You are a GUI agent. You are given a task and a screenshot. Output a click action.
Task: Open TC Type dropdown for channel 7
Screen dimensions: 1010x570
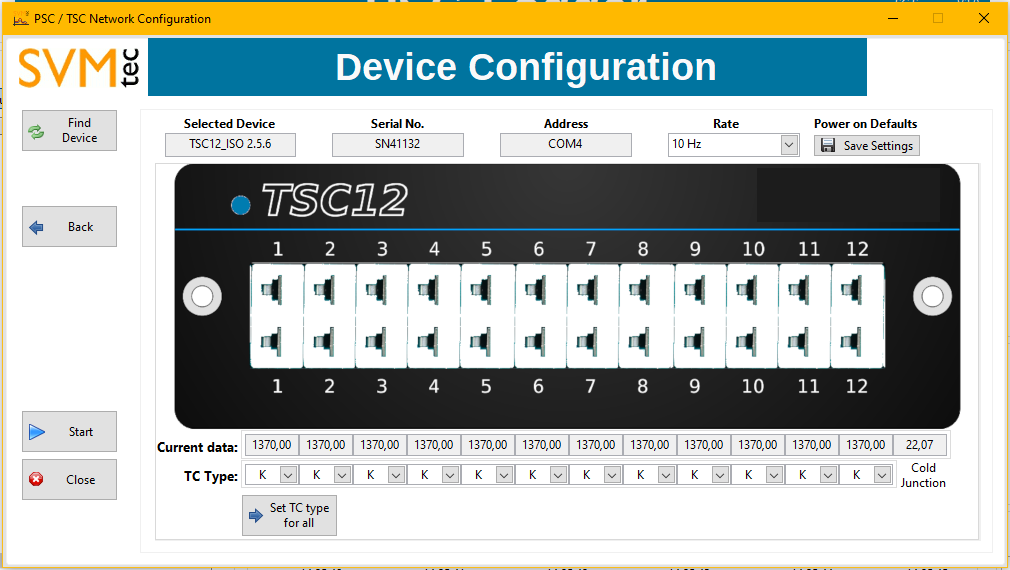(612, 475)
